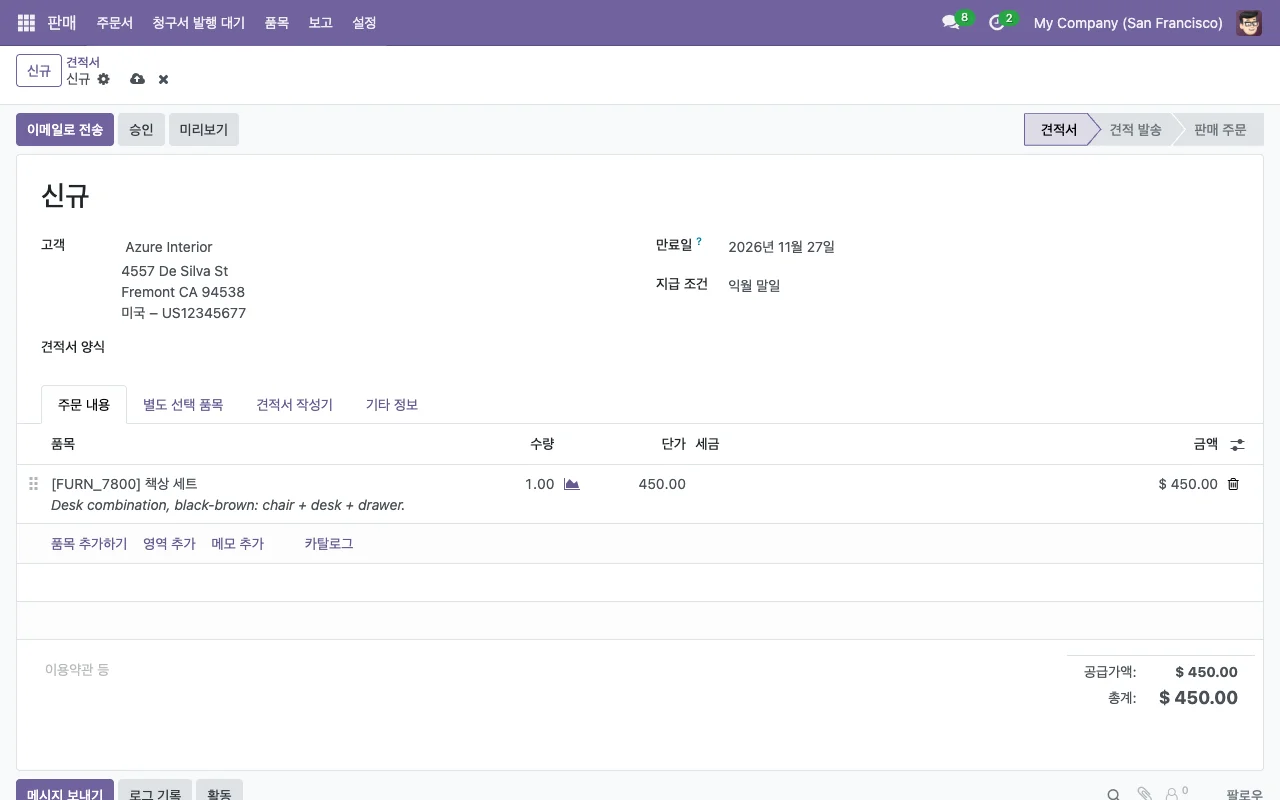Open the gear actions menu next to 신규

pos(104,79)
